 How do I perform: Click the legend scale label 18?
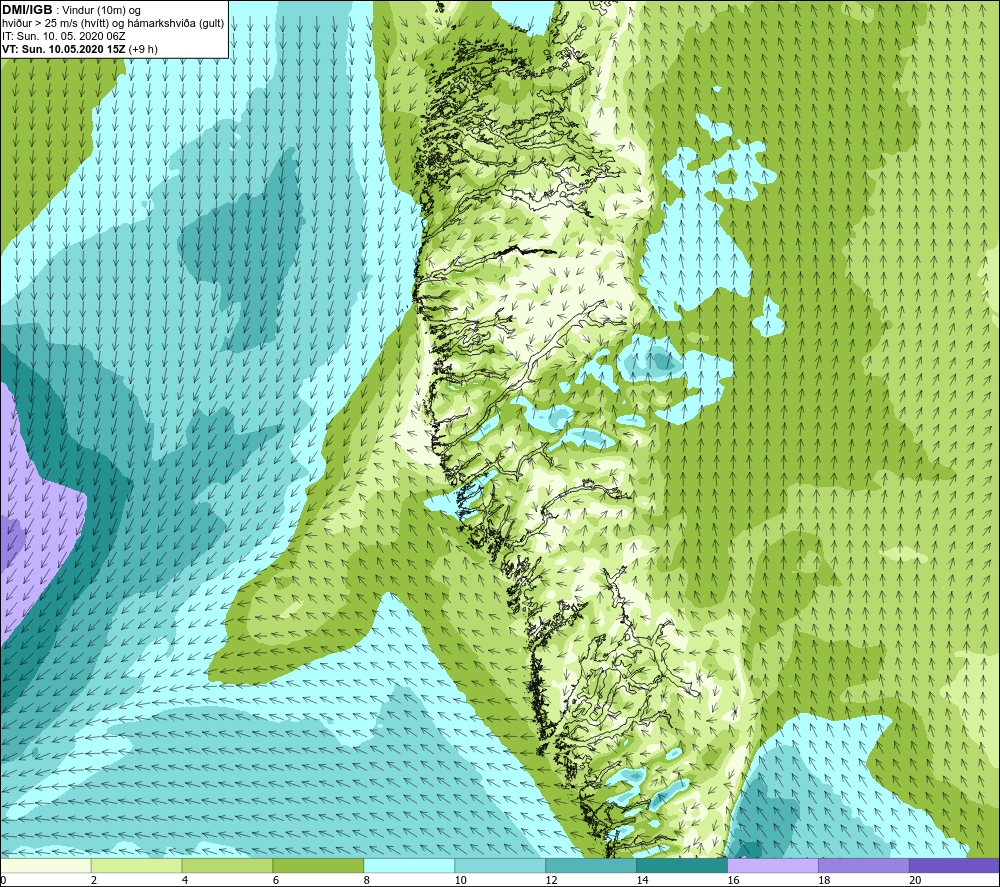click(824, 880)
